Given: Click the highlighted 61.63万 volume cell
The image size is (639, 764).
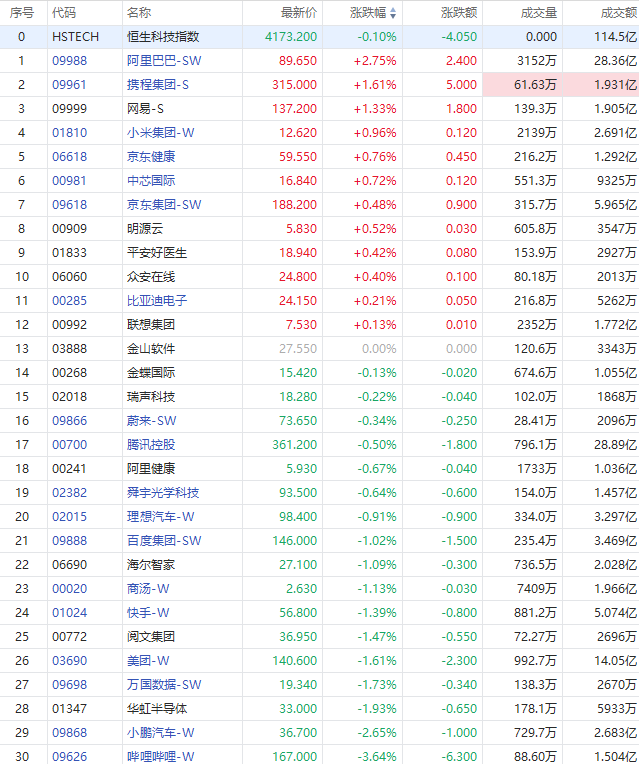Looking at the screenshot, I should coord(523,84).
